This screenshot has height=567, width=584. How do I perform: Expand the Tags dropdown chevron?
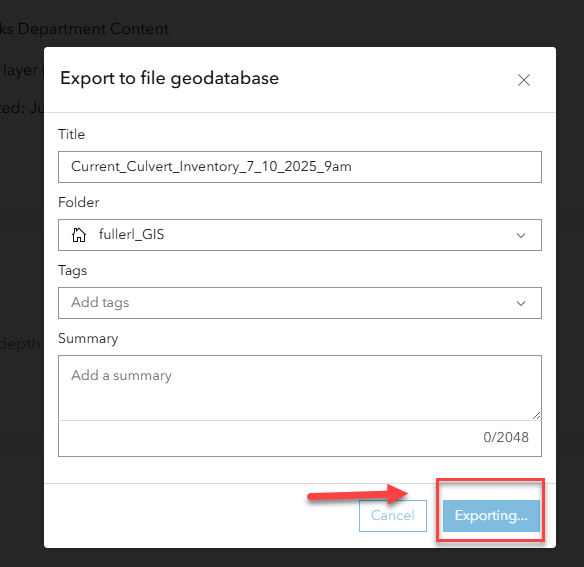point(521,303)
